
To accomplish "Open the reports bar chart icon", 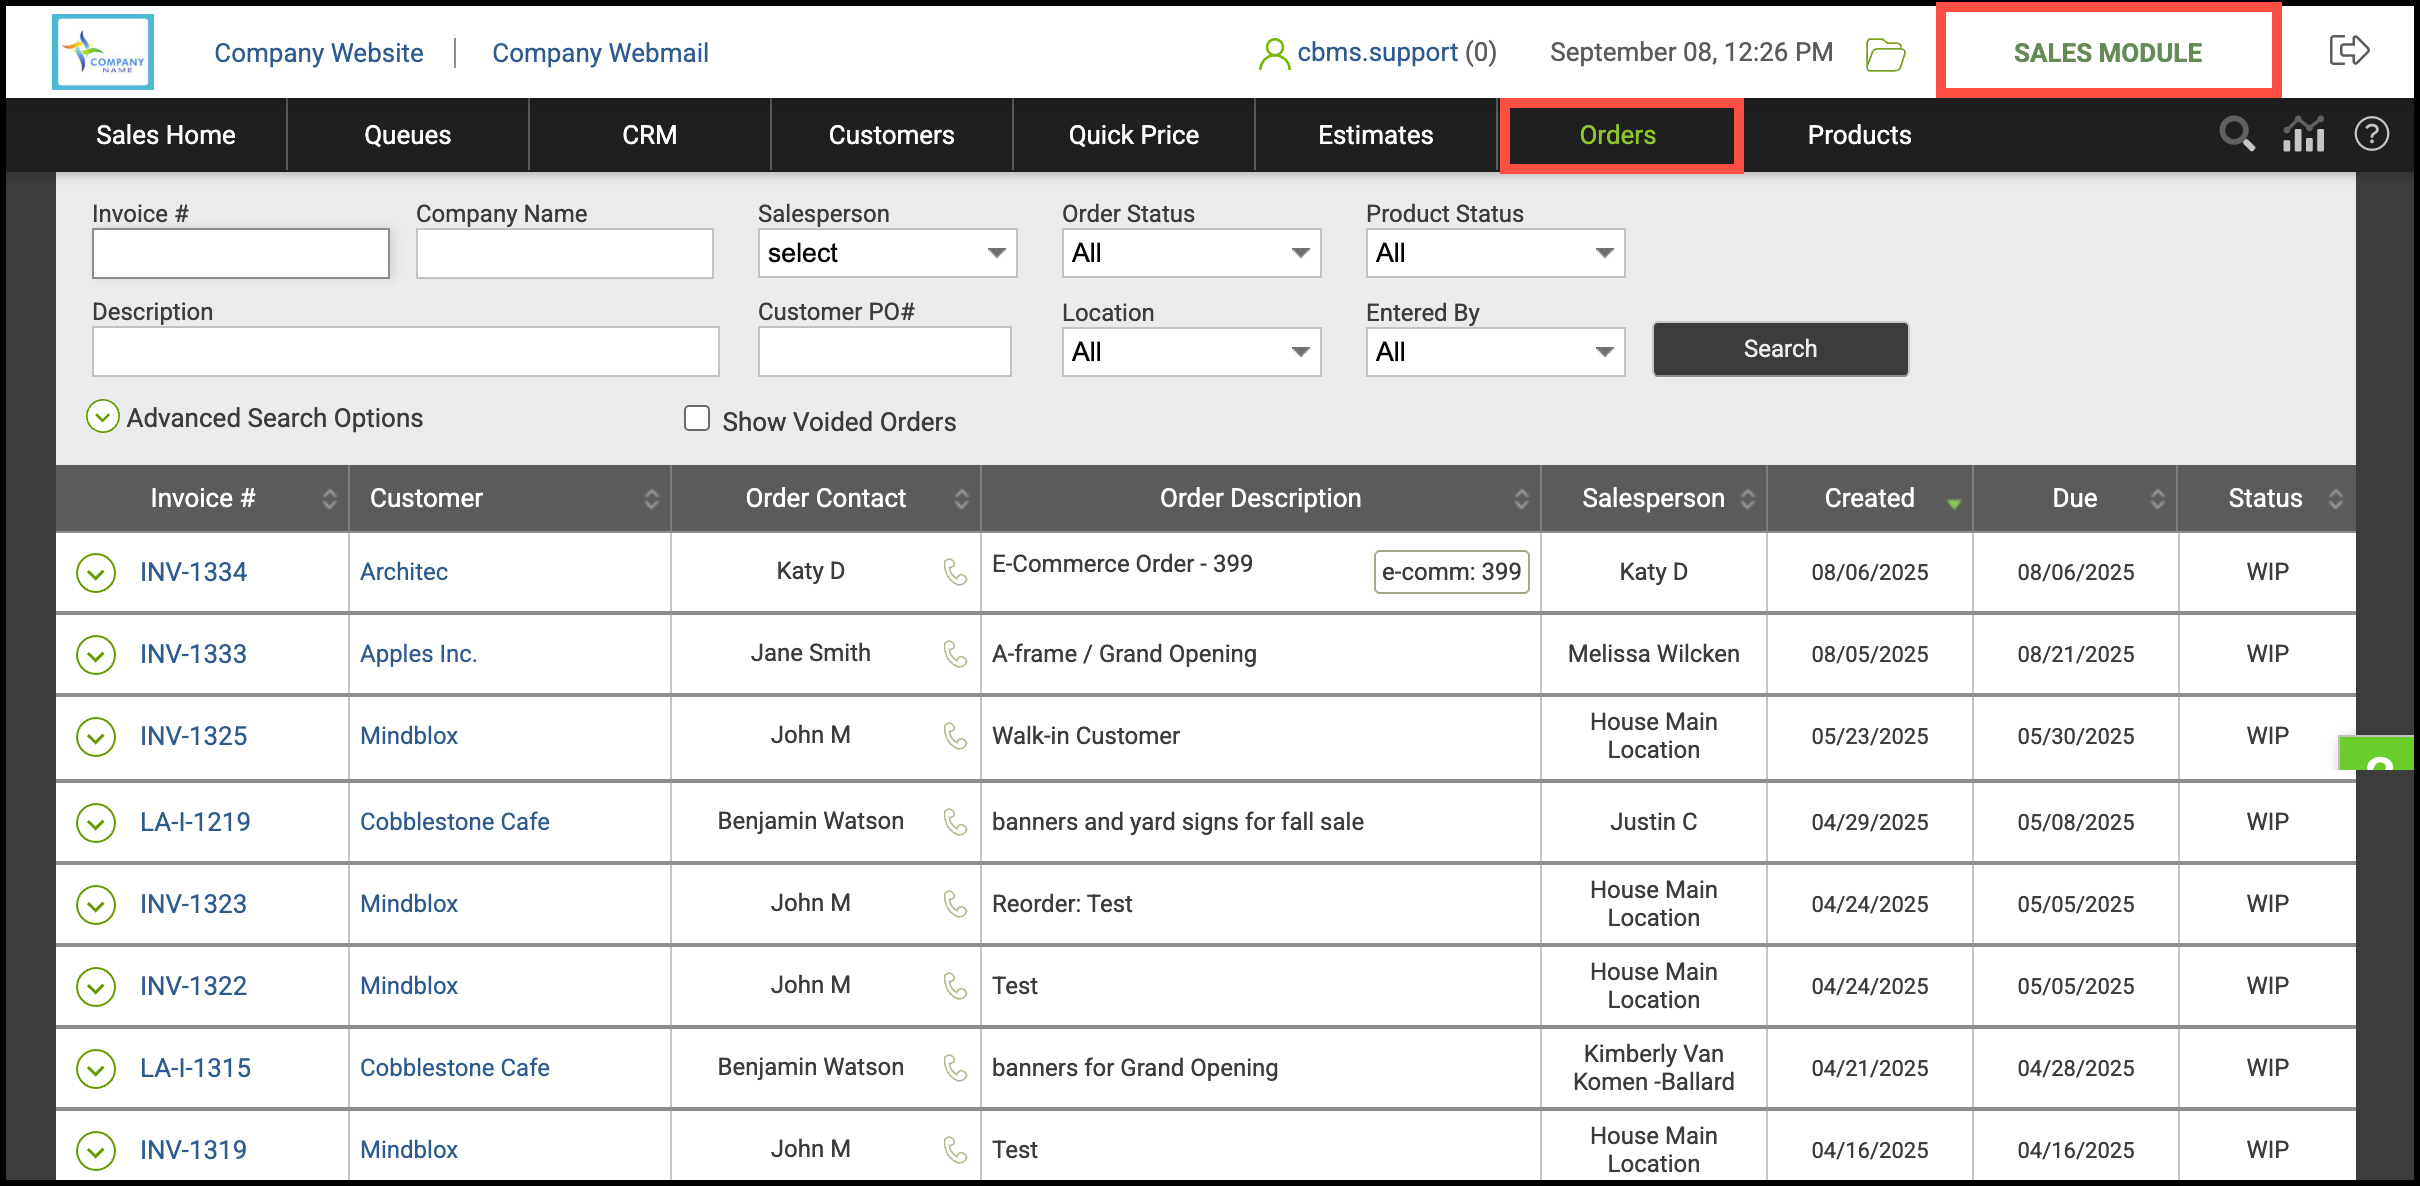I will 2303,134.
